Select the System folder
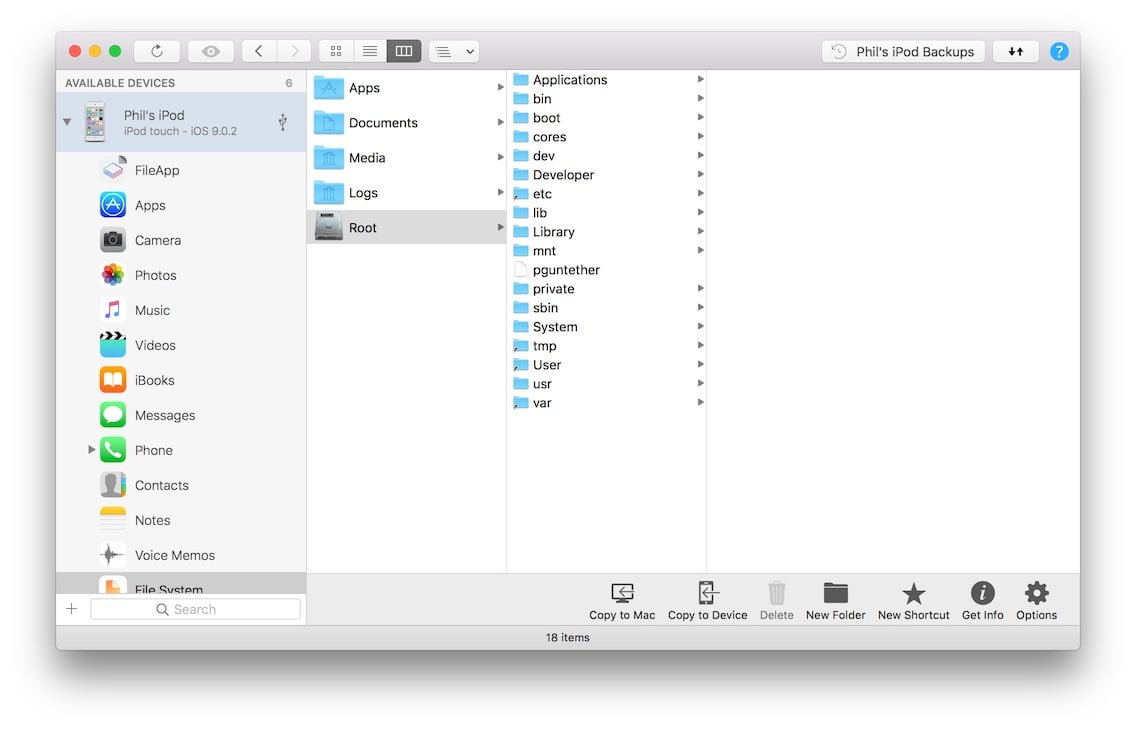1136x730 pixels. [x=607, y=327]
